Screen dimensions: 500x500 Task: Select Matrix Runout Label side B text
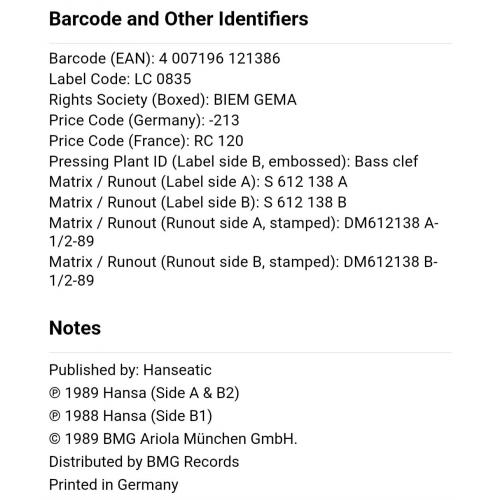tap(198, 202)
